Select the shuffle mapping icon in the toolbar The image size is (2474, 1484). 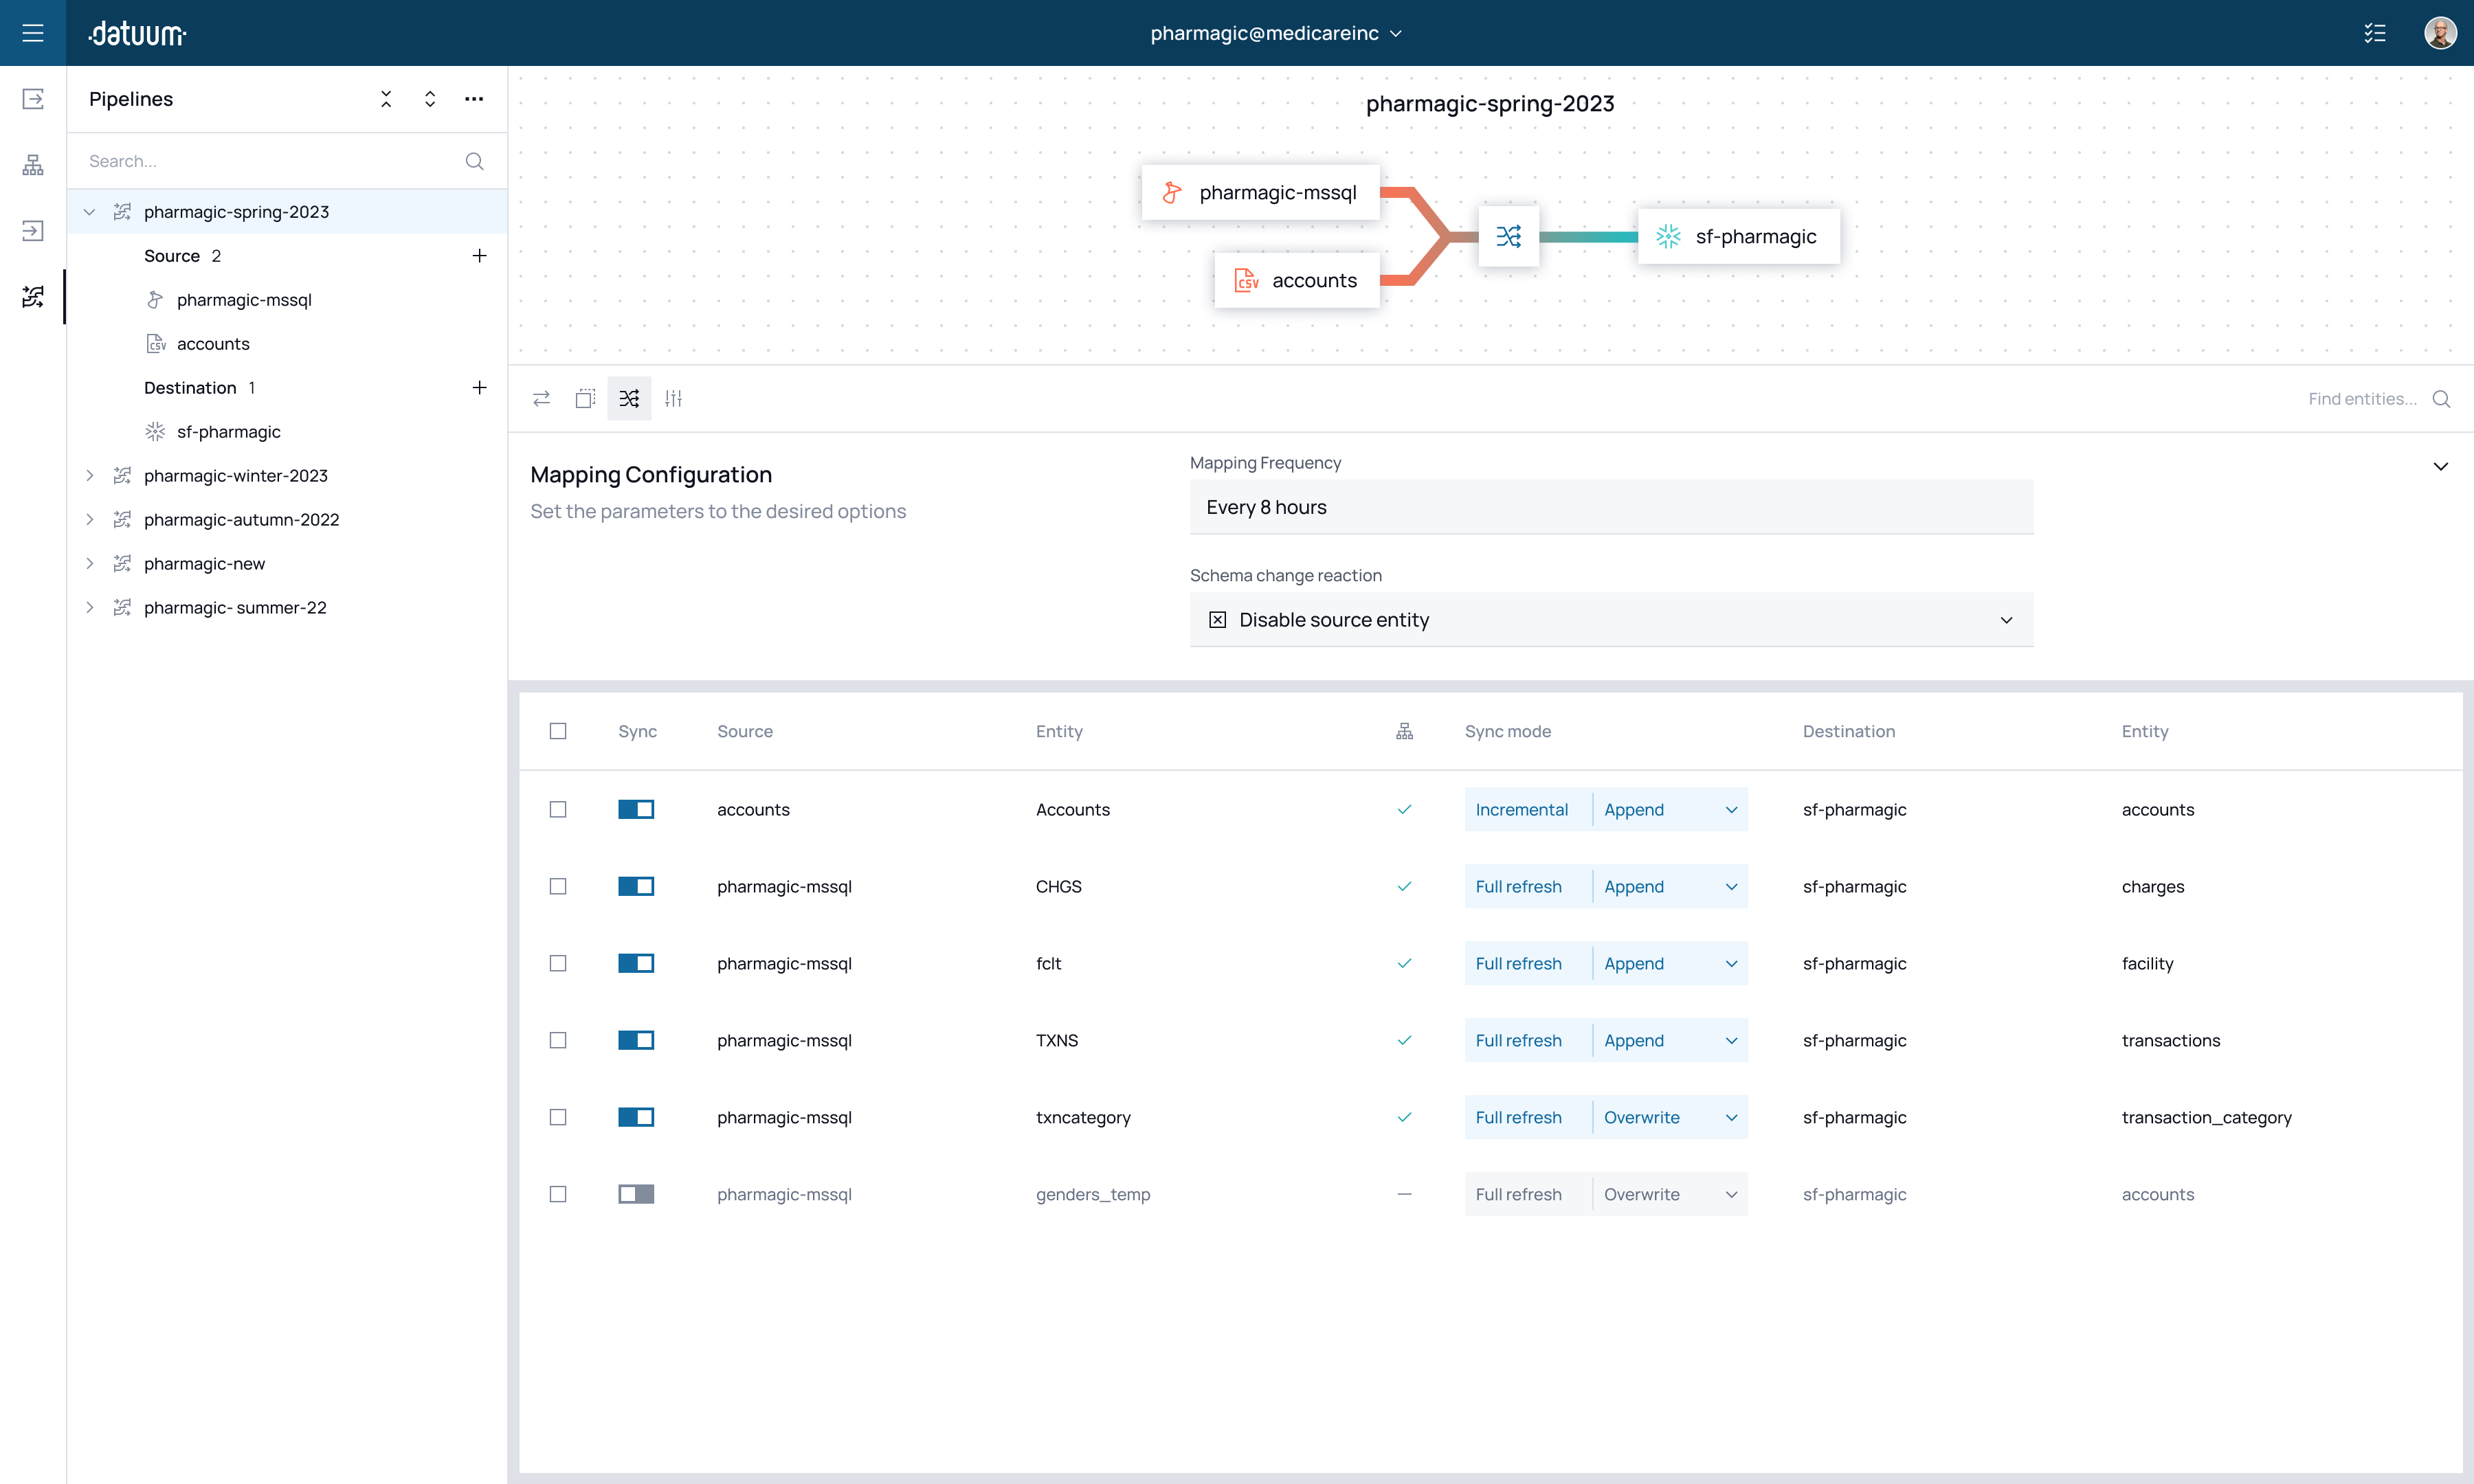629,398
